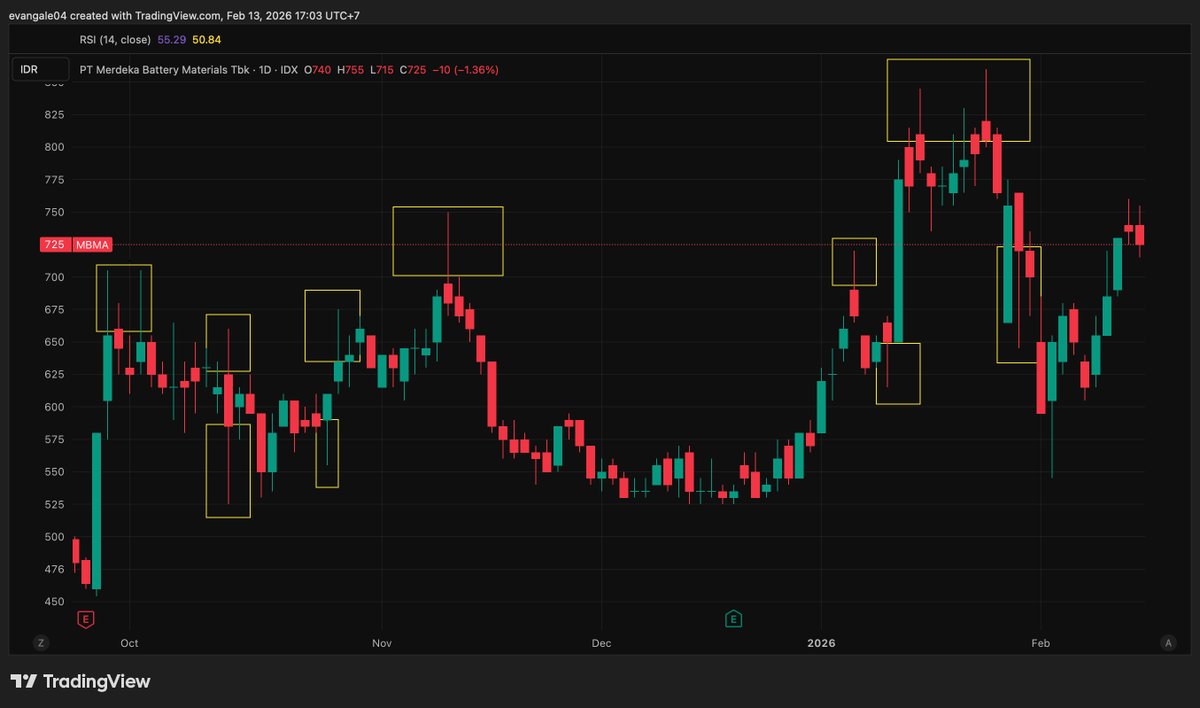Click the 650 price axis label
This screenshot has width=1200, height=708.
(x=54, y=342)
